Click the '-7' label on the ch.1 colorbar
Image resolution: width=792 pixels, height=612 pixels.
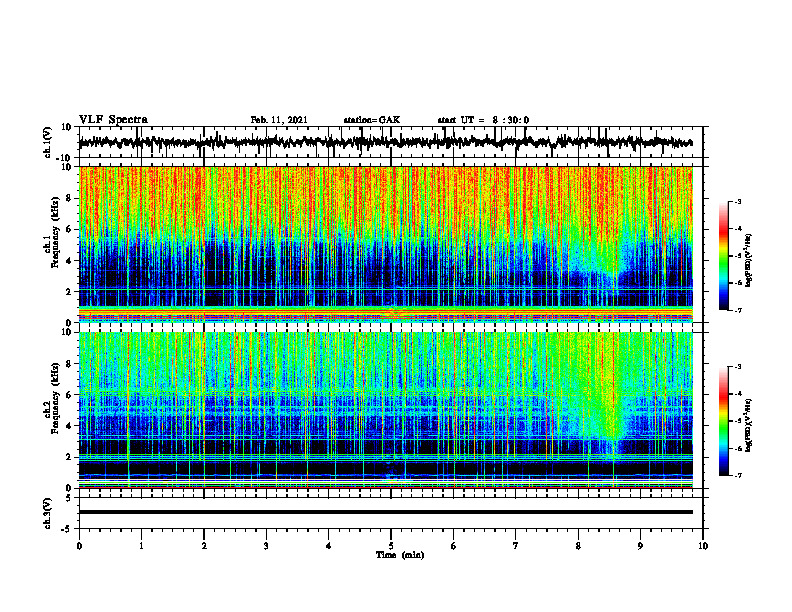pos(737,310)
